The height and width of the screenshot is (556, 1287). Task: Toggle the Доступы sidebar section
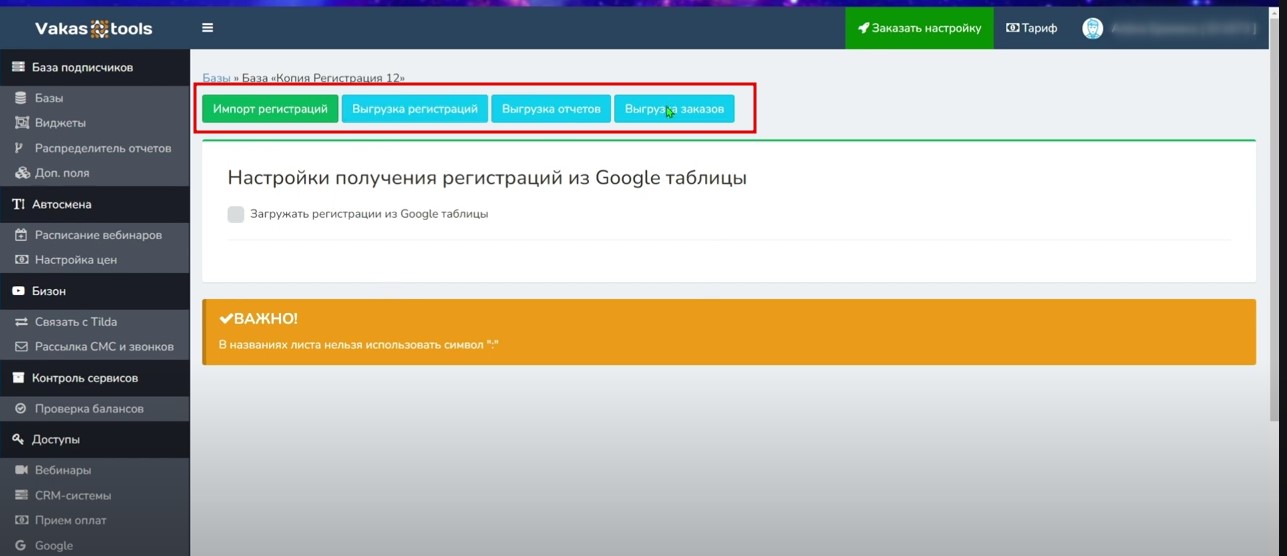click(55, 440)
